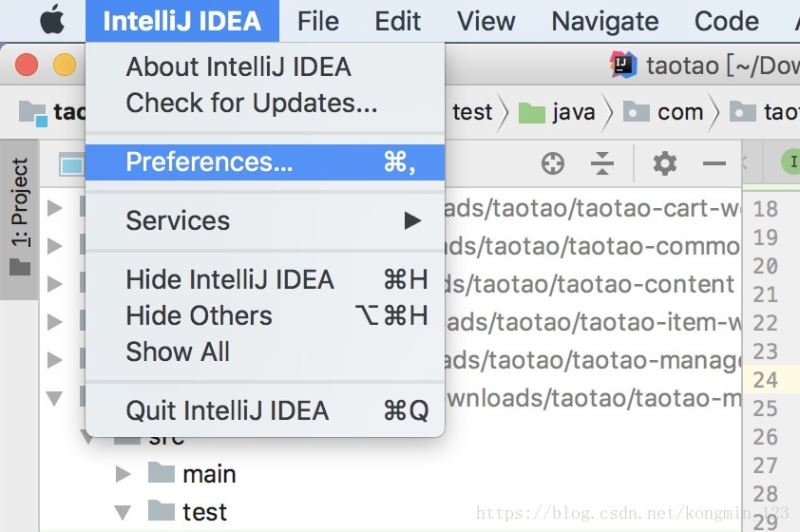Image resolution: width=800 pixels, height=532 pixels.
Task: Click line number 24 in the editor gutter
Action: (766, 380)
